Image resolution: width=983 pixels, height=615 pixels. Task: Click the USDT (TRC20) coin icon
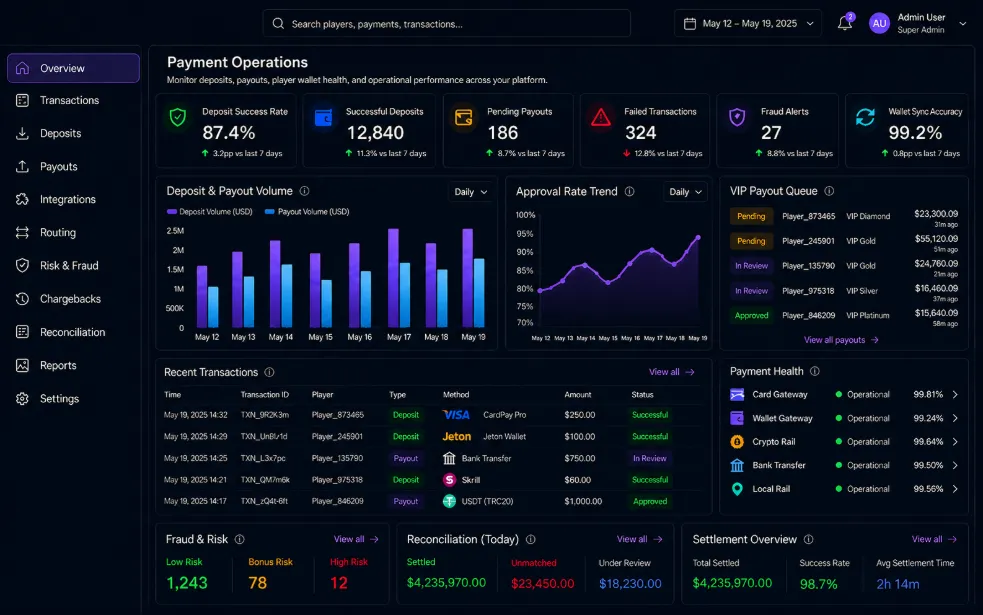click(449, 501)
